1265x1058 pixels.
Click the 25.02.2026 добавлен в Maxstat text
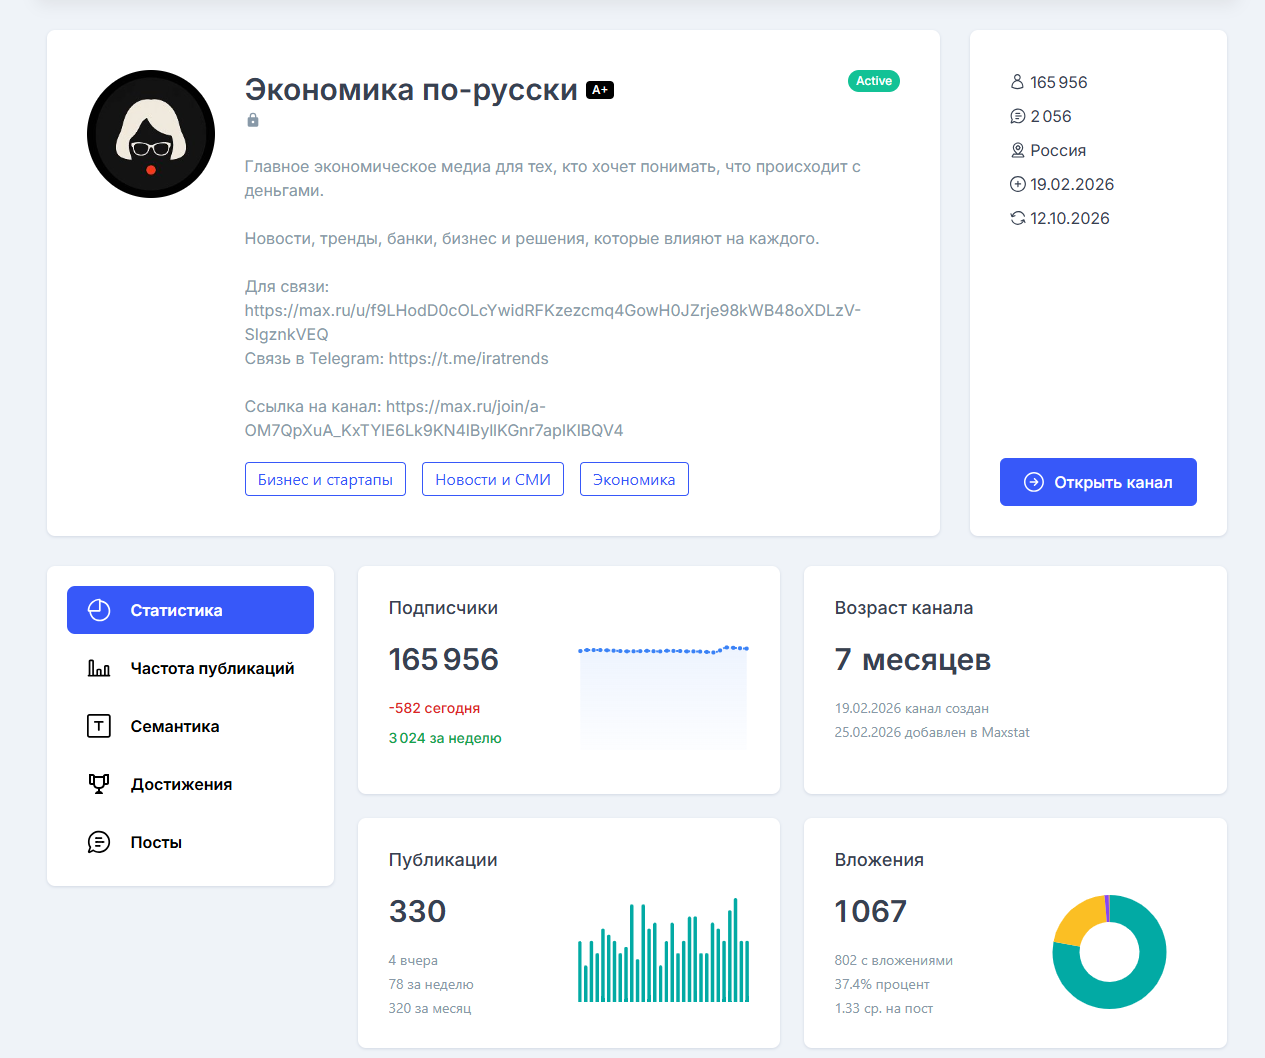coord(932,732)
